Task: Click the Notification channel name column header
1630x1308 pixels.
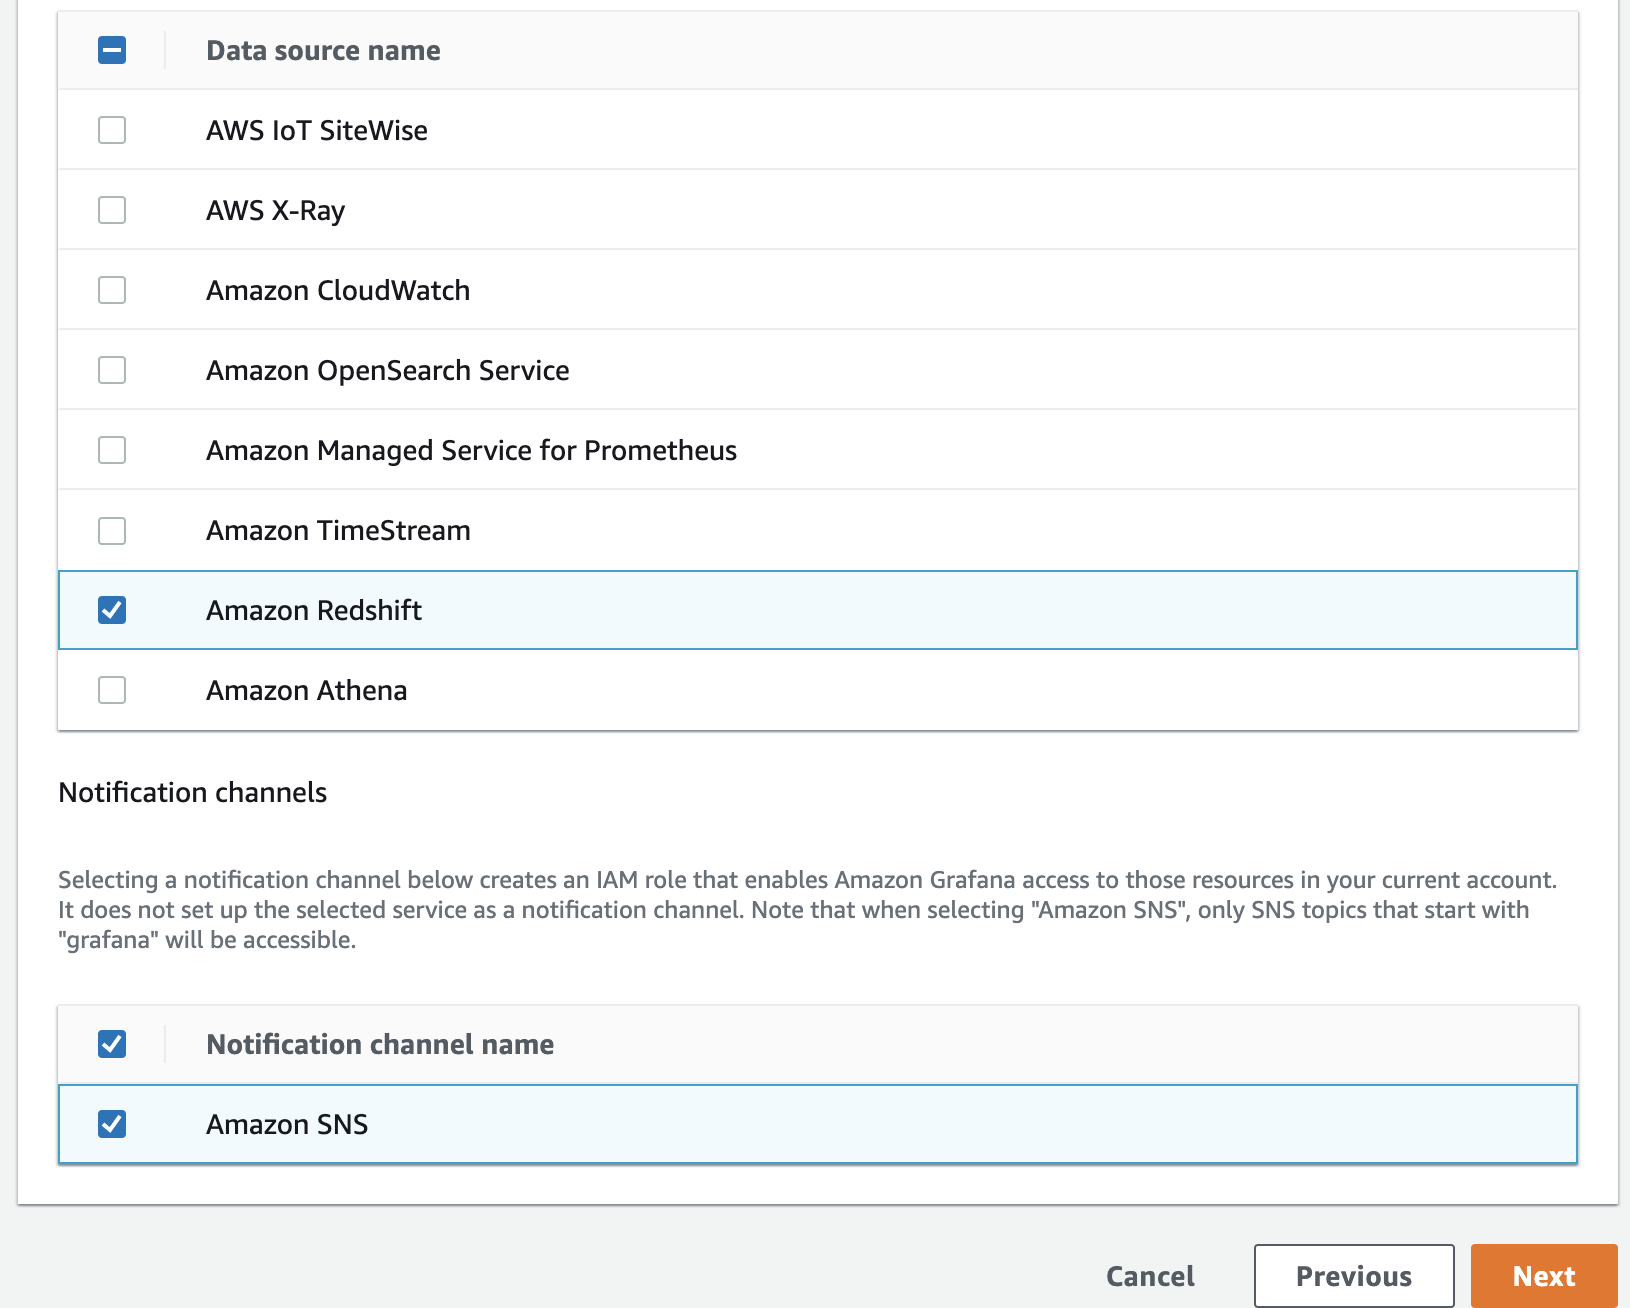Action: (380, 1044)
